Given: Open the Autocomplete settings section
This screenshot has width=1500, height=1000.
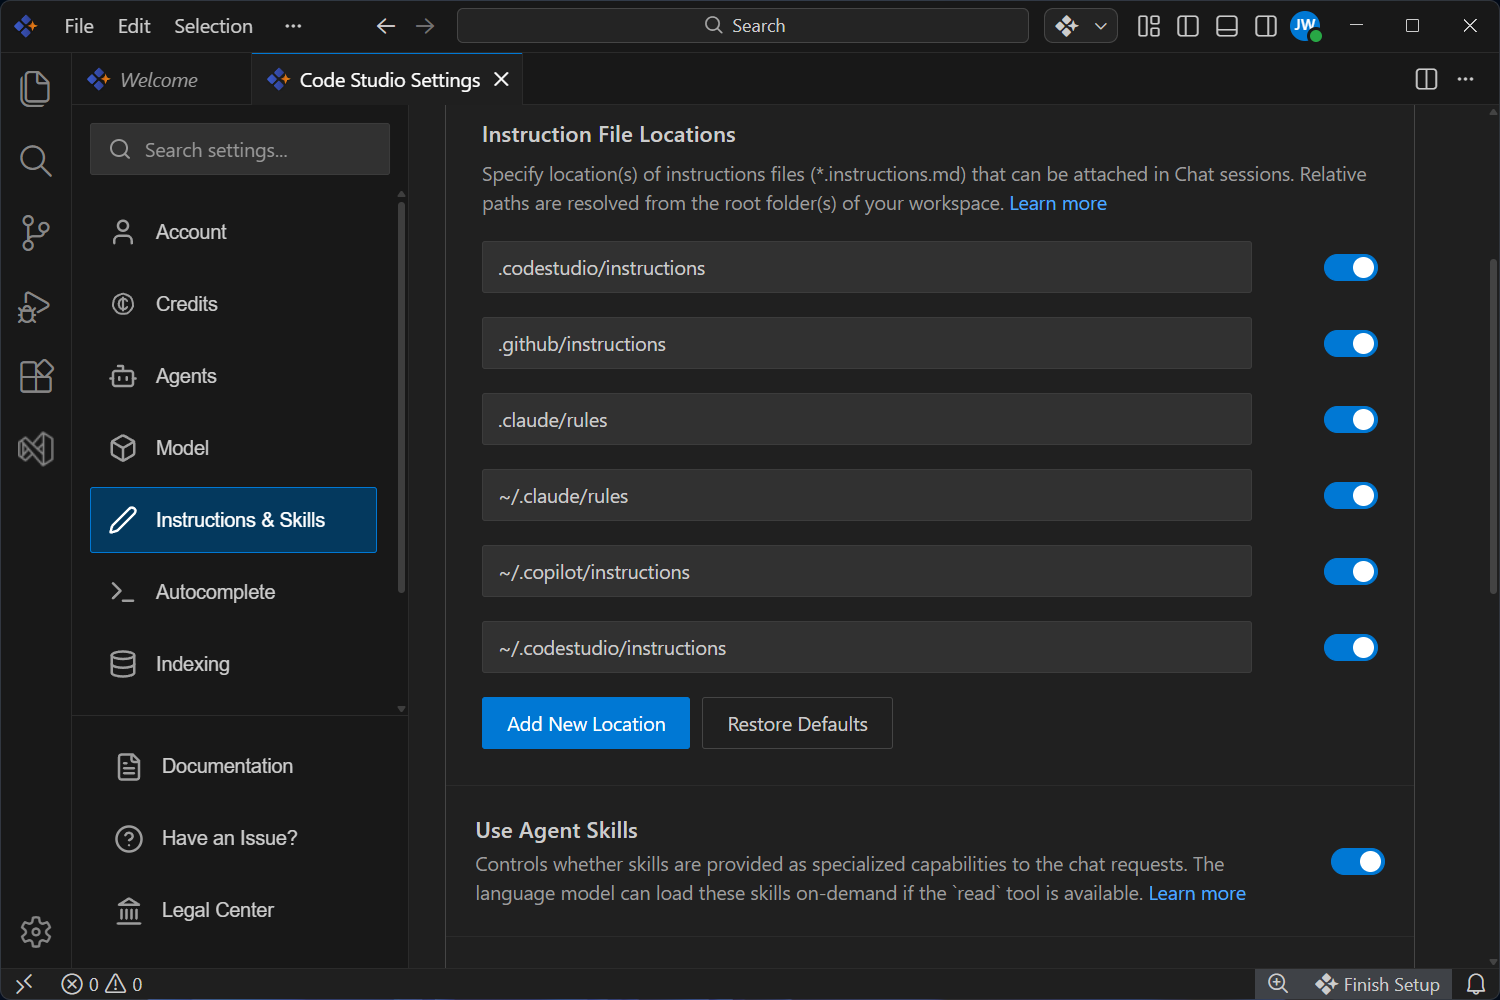Looking at the screenshot, I should pos(233,592).
